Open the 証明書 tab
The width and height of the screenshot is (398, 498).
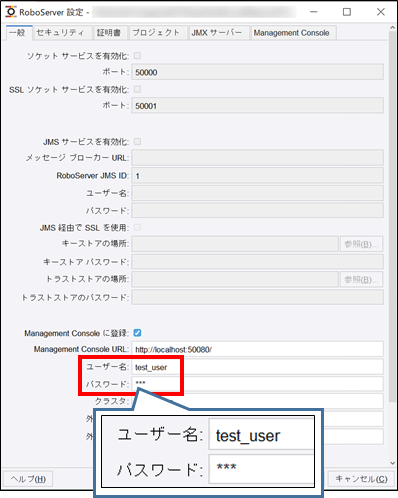coord(110,33)
